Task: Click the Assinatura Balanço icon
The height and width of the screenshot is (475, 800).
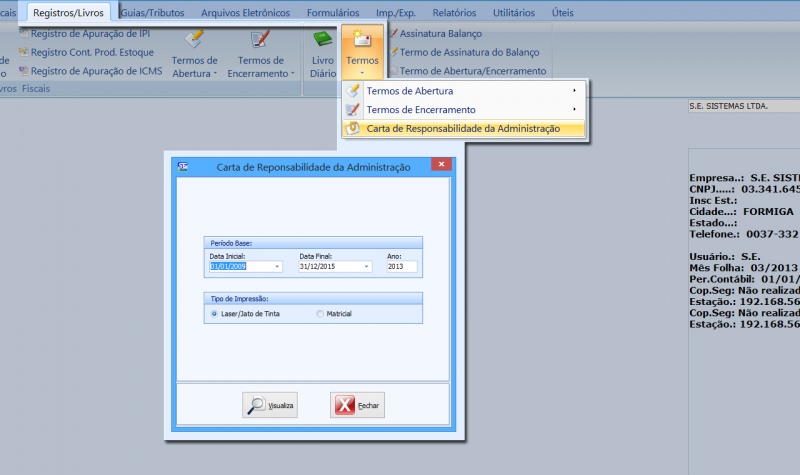Action: 394,33
